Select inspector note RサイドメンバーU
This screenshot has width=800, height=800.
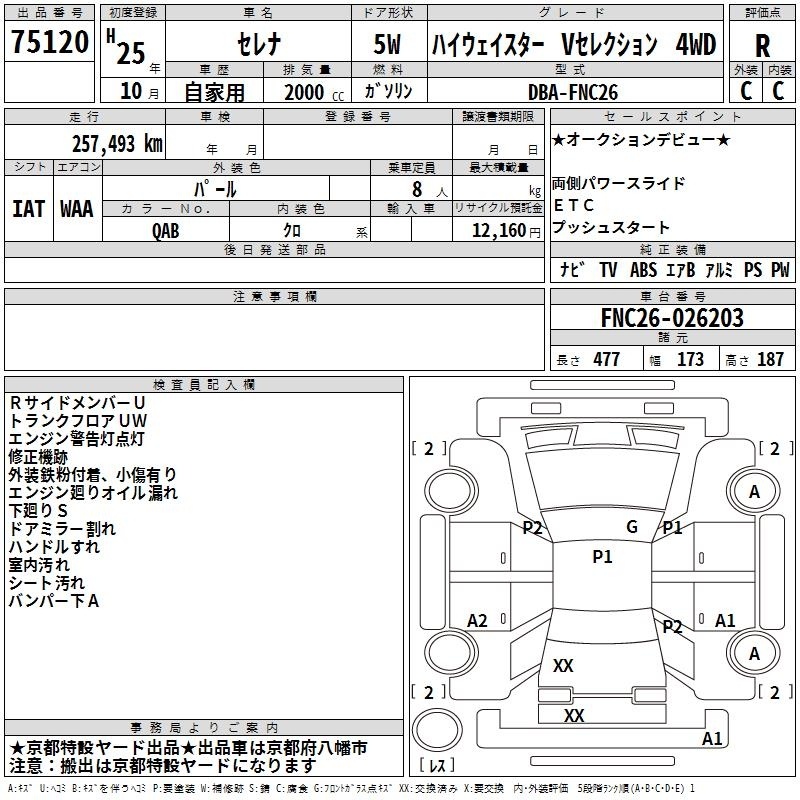78,403
